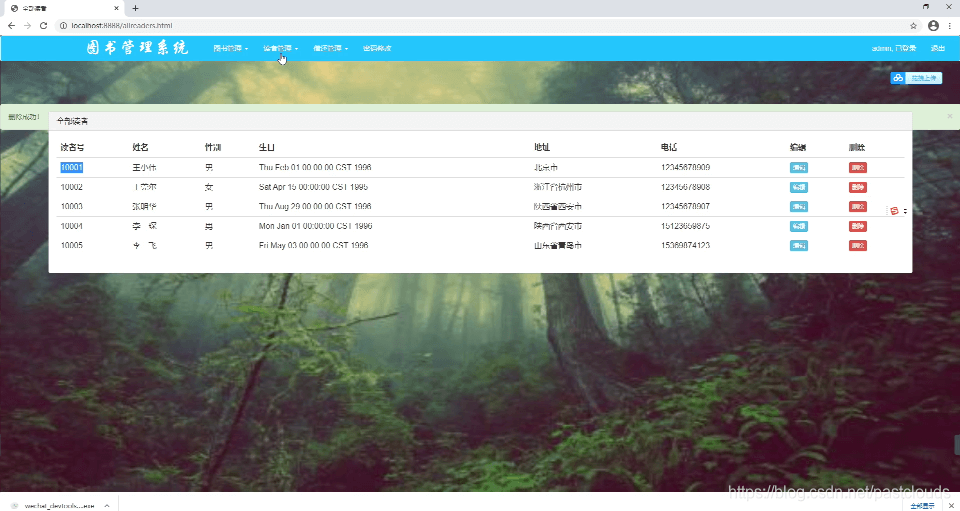The height and width of the screenshot is (511, 960).
Task: Click birthday Fri May 03 00:00:00 CST 1996
Action: tap(313, 246)
